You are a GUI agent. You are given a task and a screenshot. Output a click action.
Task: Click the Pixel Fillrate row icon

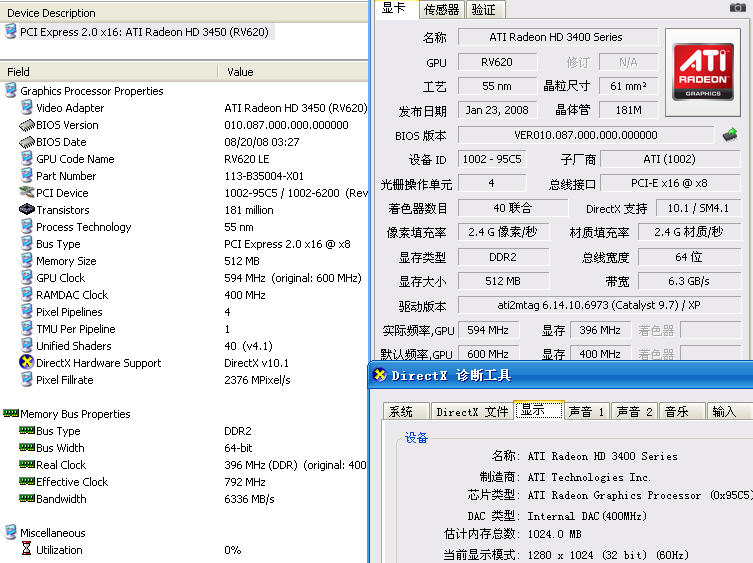(x=27, y=379)
